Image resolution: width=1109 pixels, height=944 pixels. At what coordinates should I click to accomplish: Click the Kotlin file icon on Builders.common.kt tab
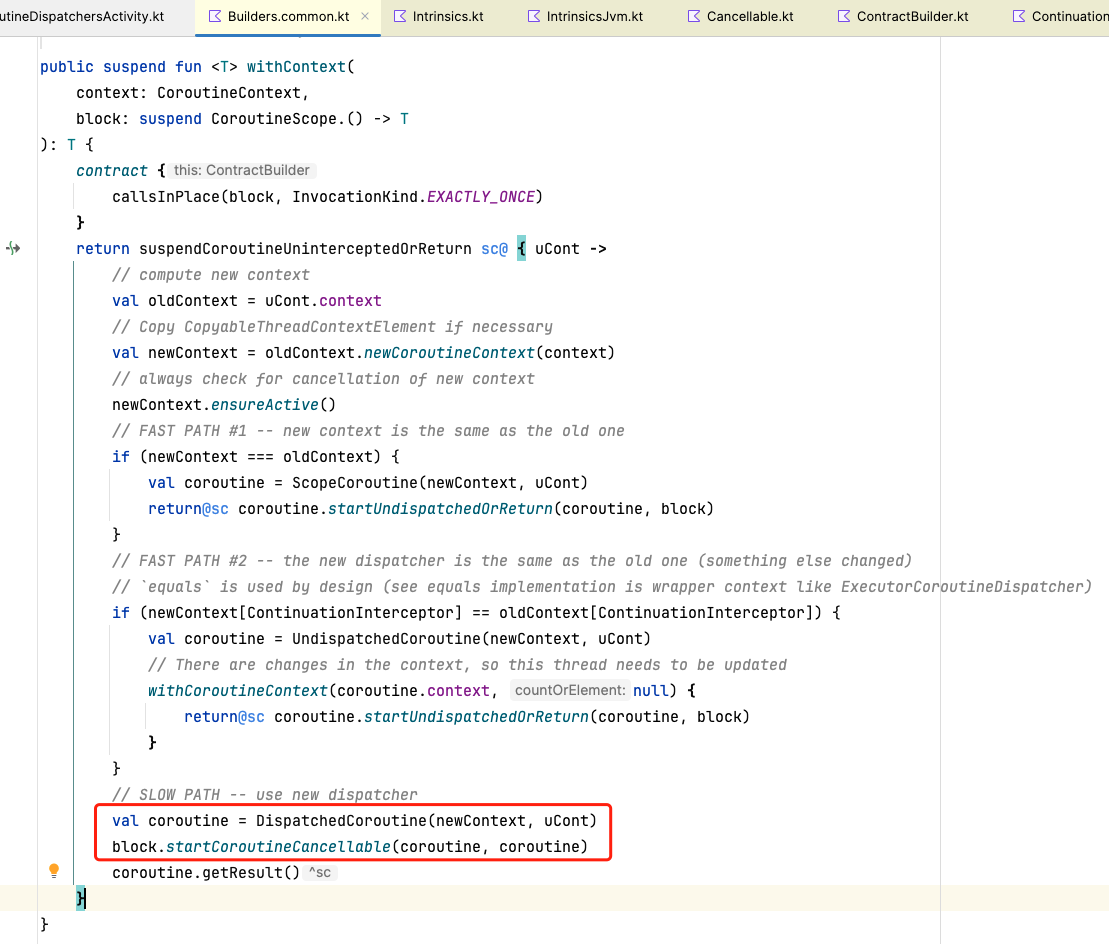(214, 16)
